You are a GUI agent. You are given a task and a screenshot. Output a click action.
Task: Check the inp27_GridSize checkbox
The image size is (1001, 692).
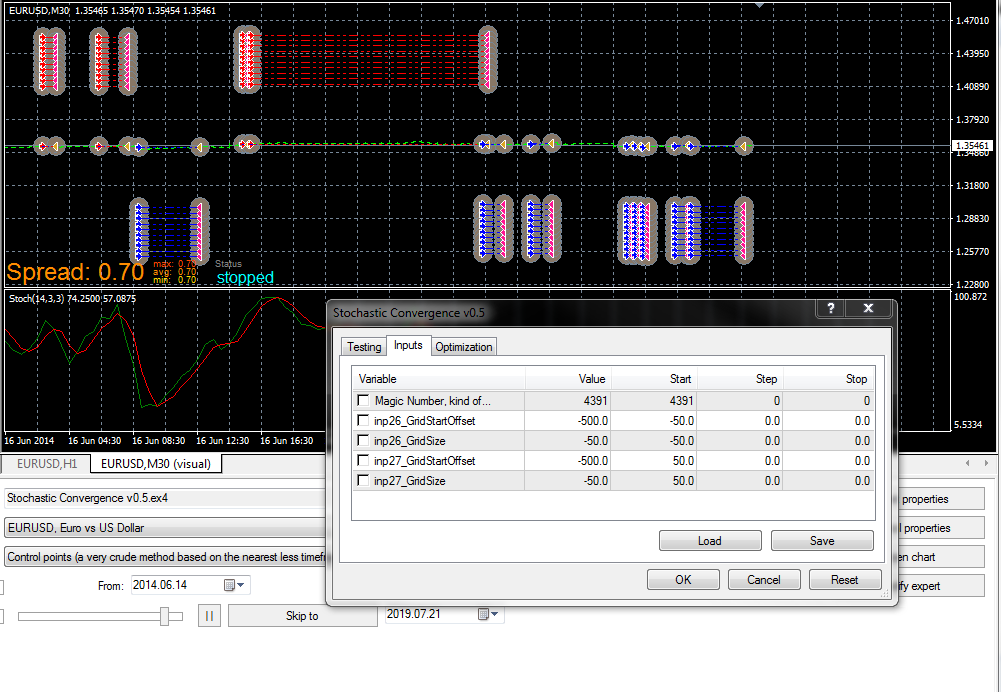click(363, 480)
